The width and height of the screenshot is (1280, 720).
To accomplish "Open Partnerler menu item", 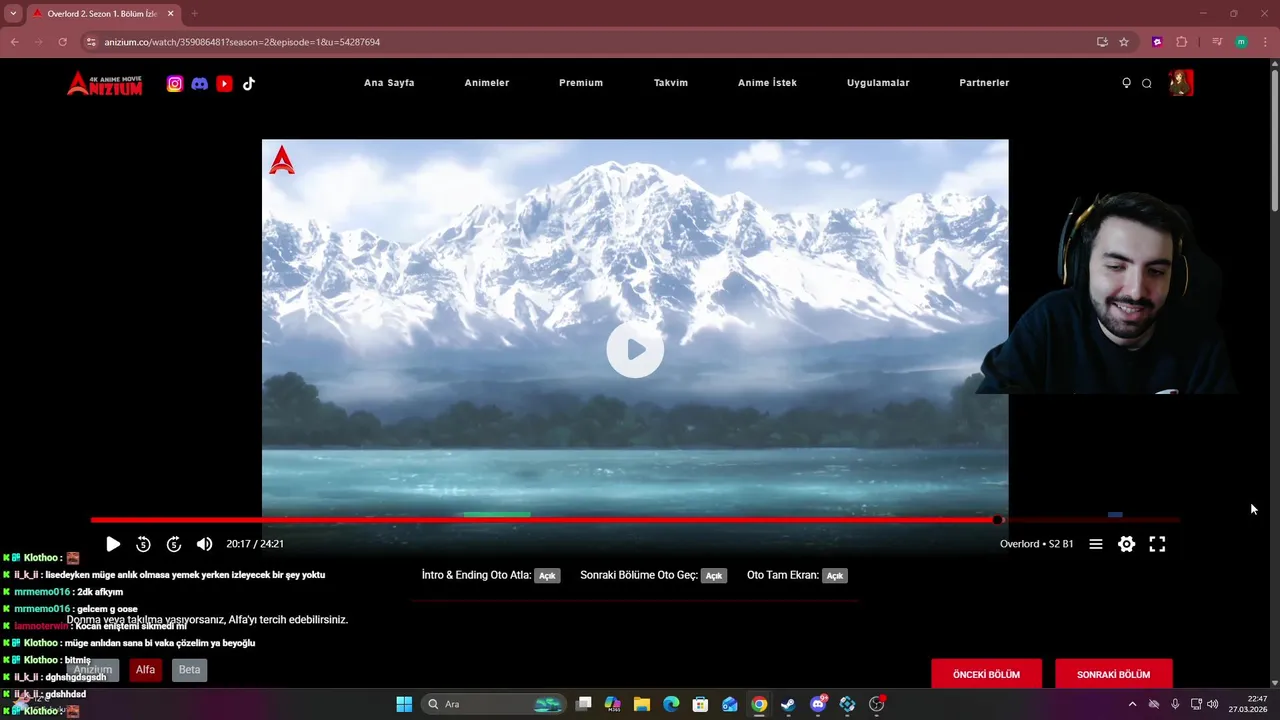I will tap(984, 83).
